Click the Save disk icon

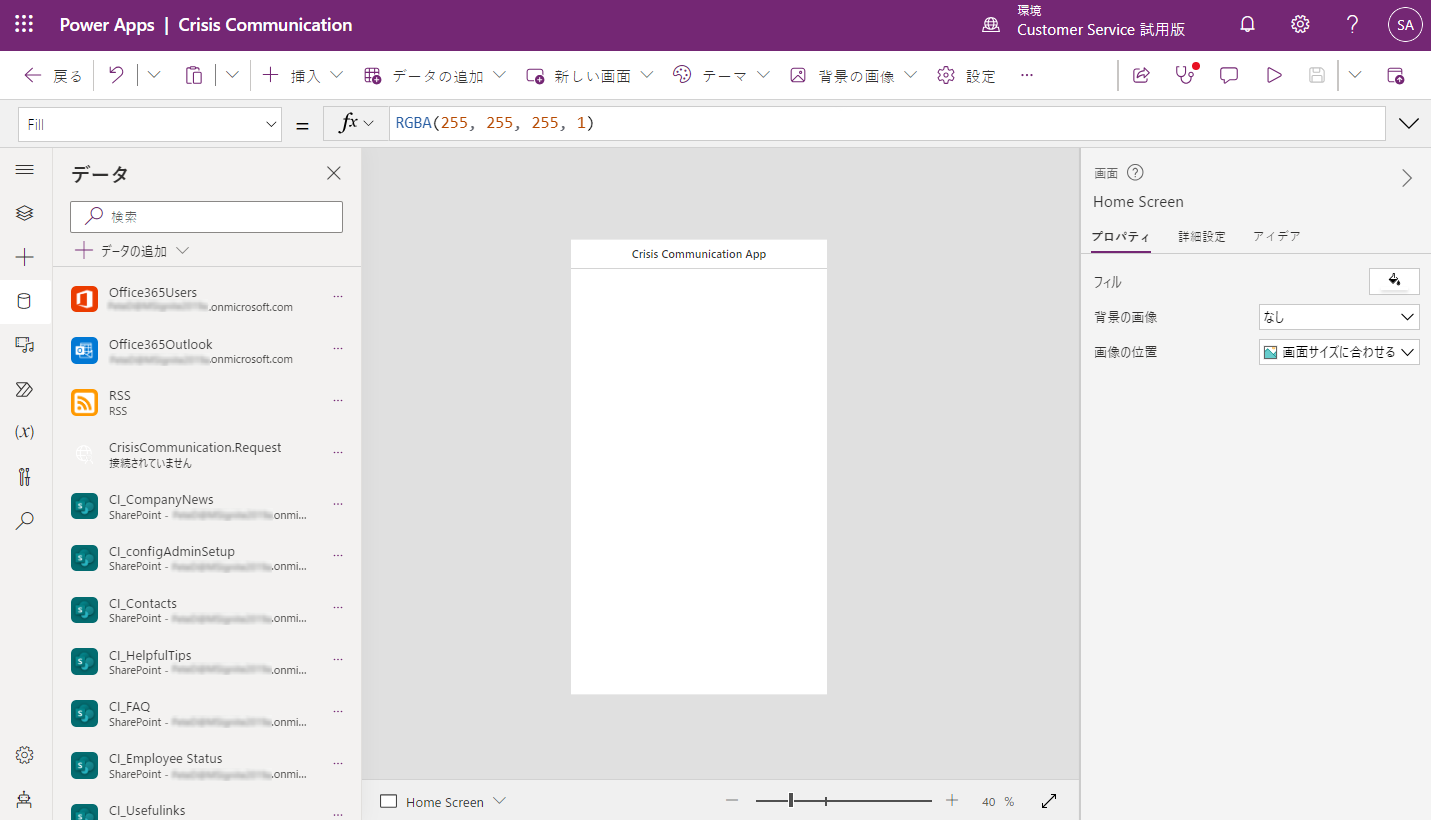coord(1317,75)
